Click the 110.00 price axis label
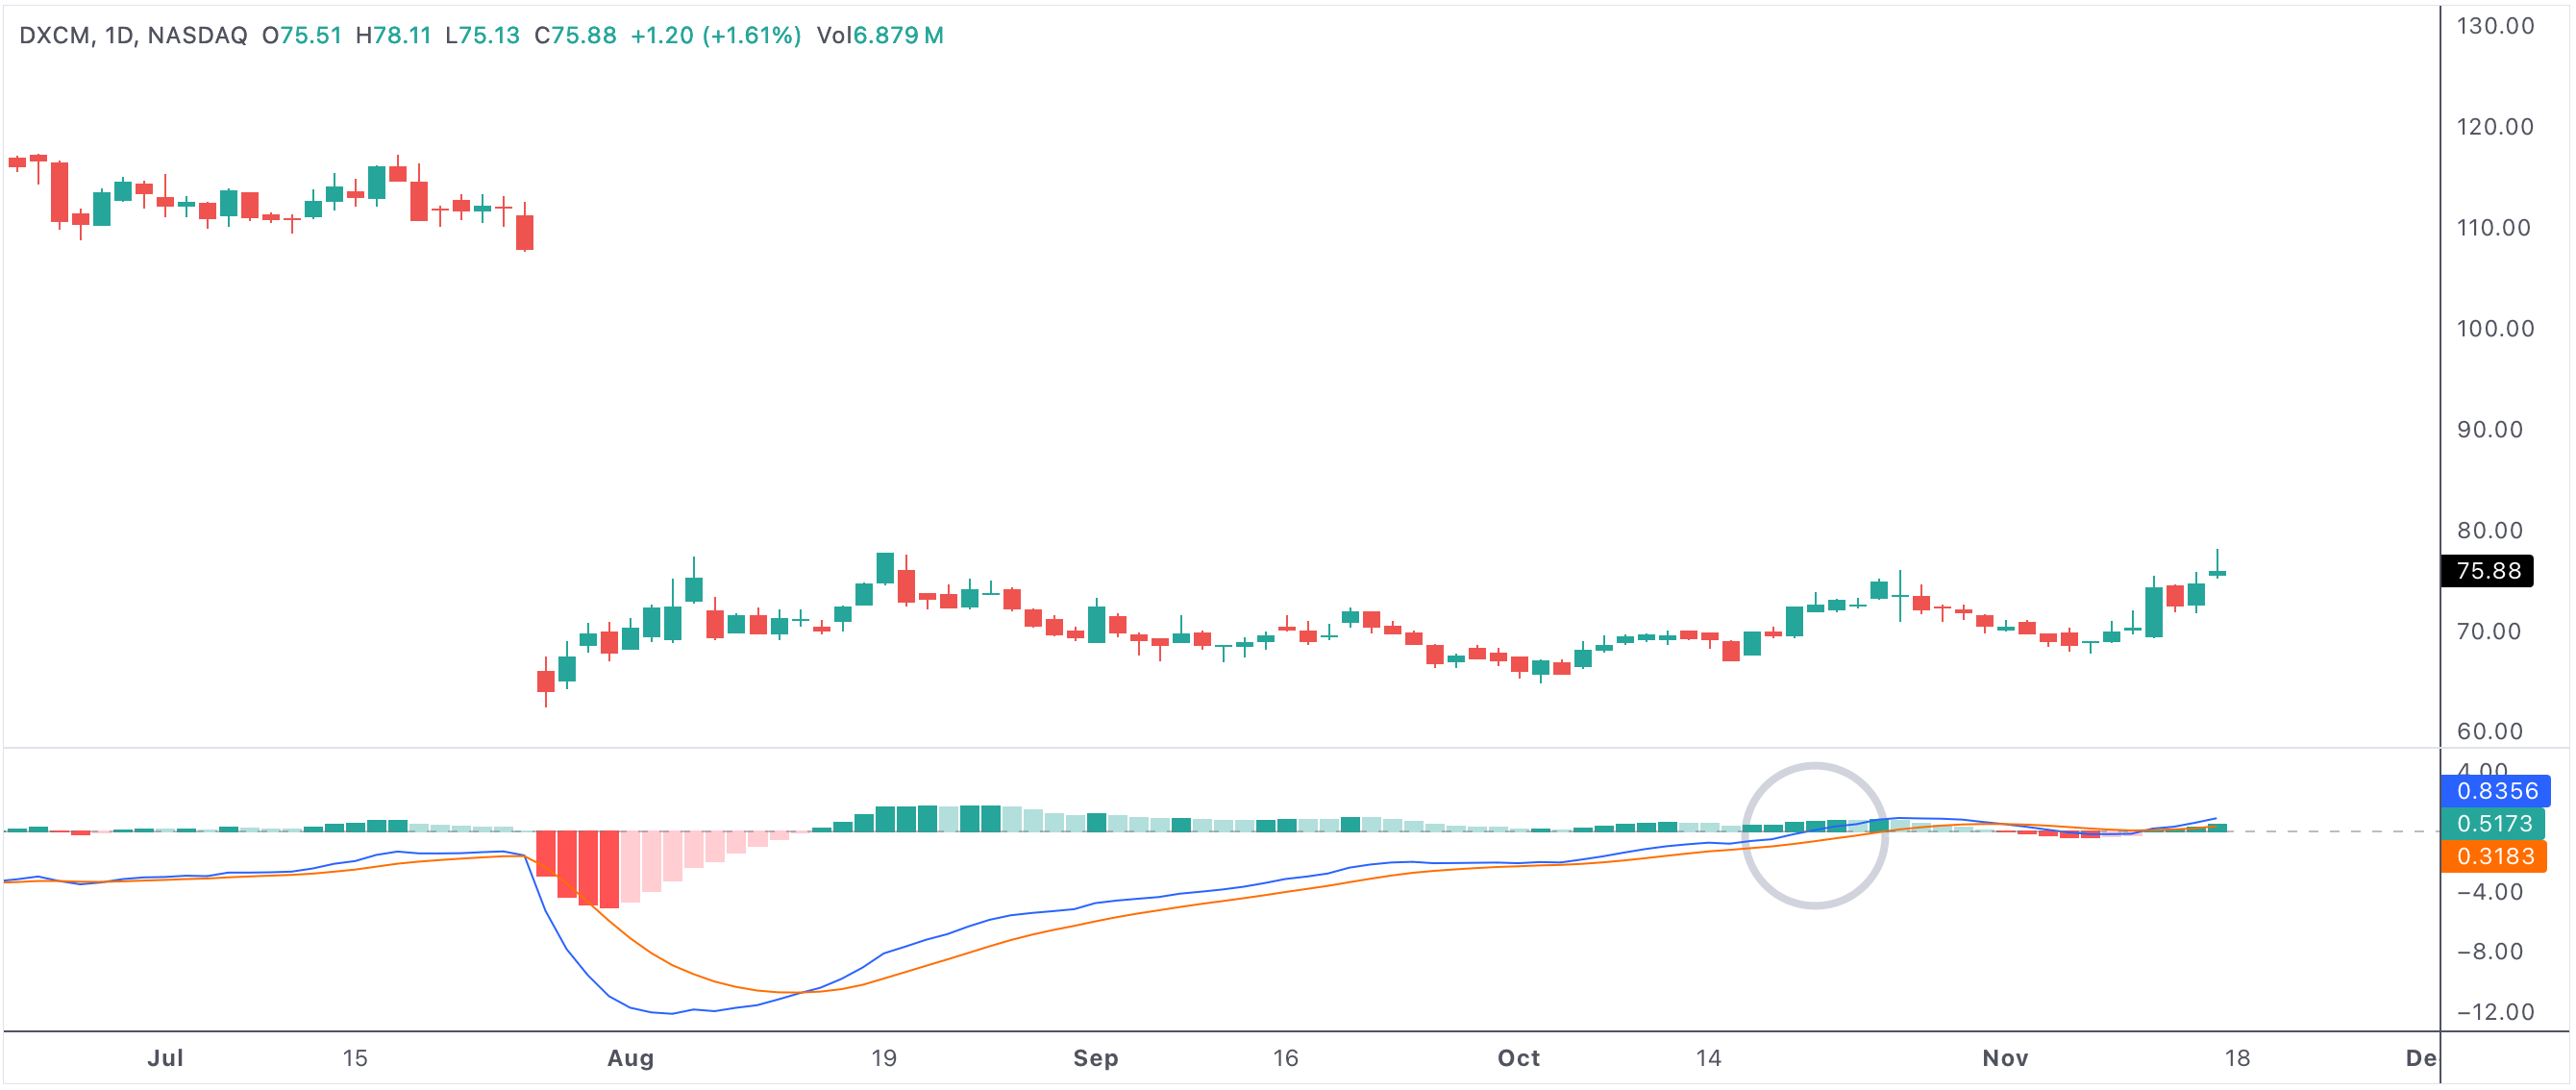 click(x=2493, y=228)
